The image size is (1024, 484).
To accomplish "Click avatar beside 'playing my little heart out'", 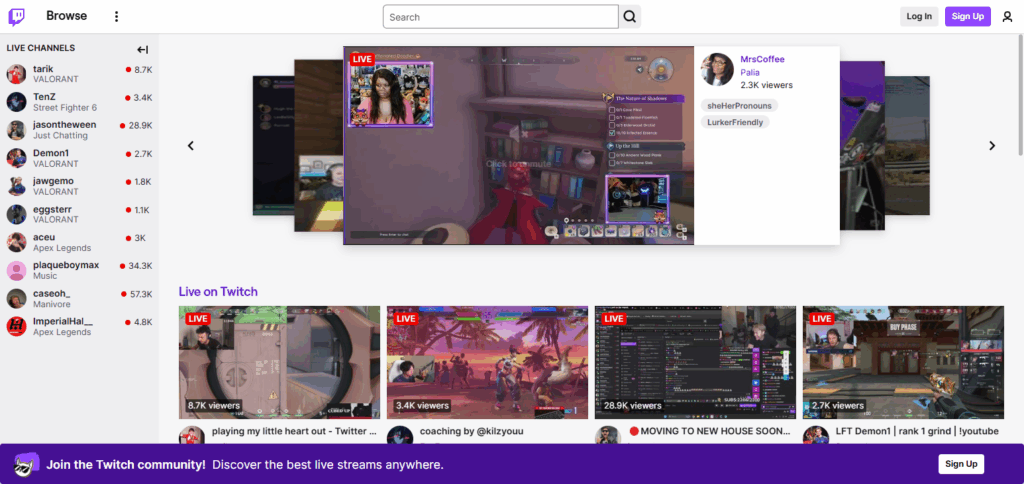I will (192, 436).
